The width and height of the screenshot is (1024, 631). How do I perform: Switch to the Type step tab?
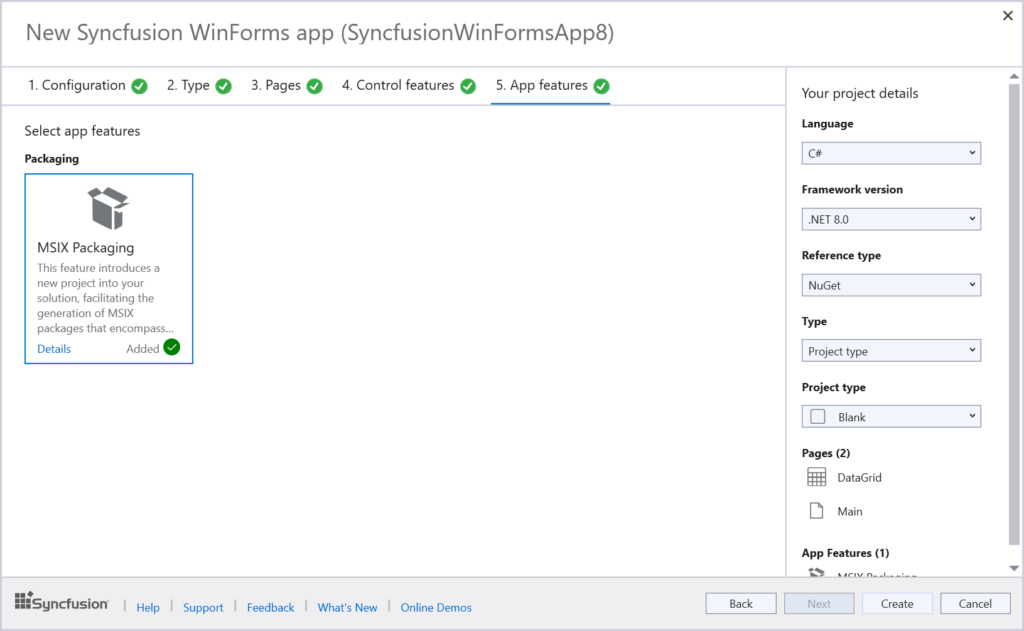coord(191,85)
